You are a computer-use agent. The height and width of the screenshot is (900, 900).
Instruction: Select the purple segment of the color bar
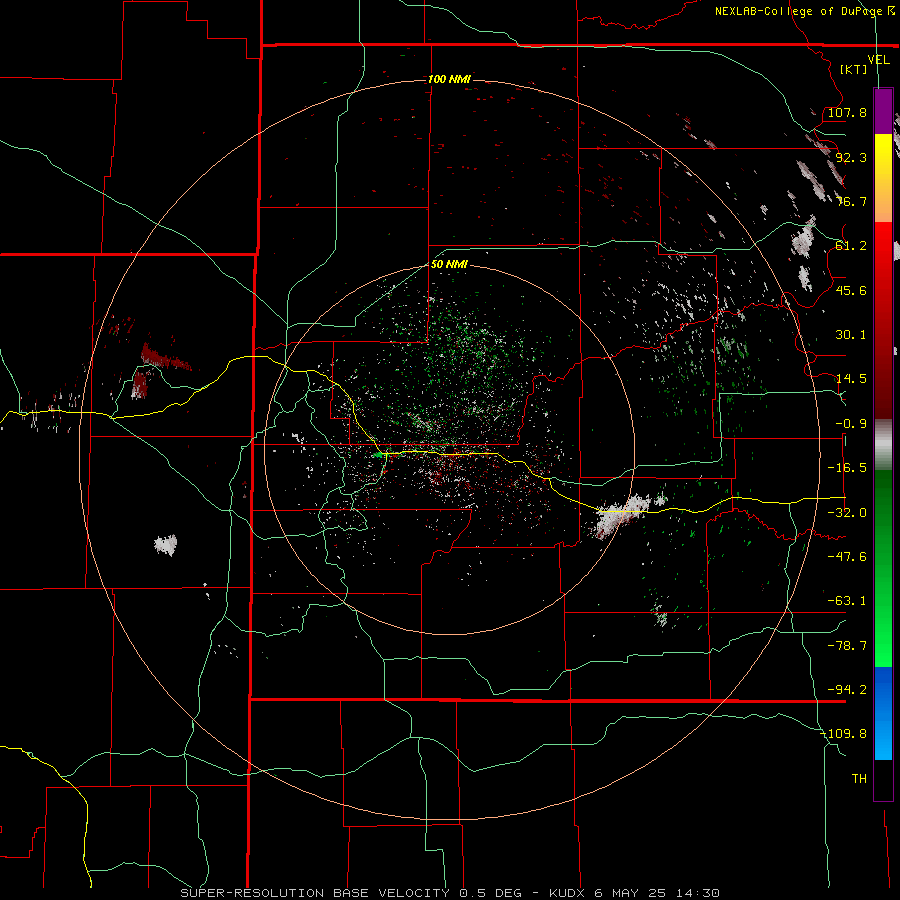(883, 111)
